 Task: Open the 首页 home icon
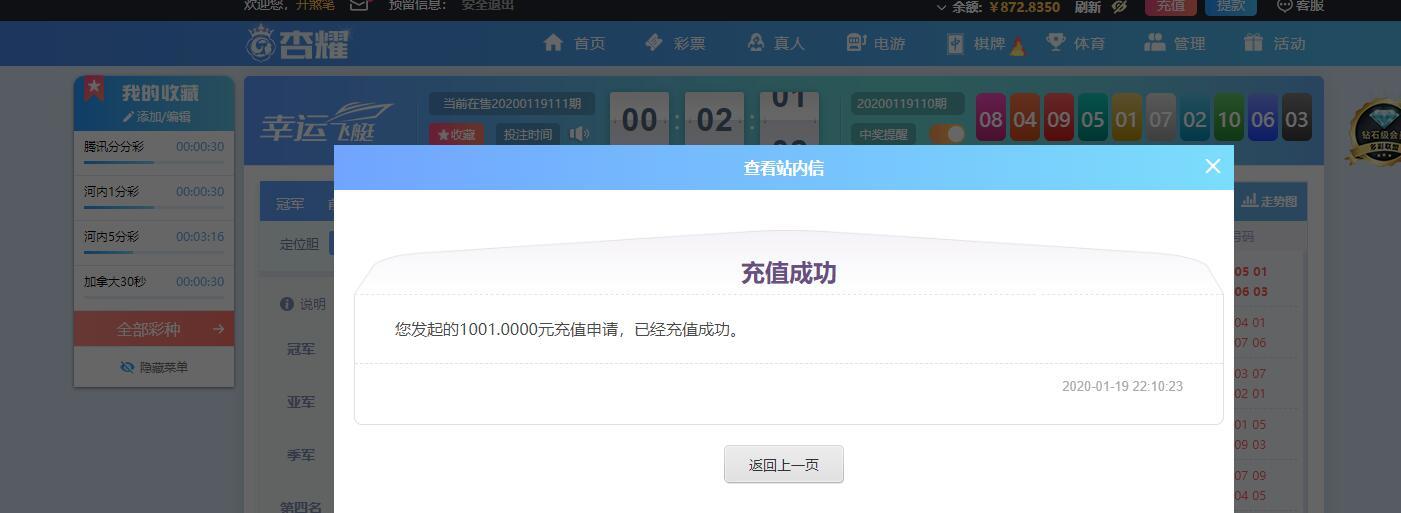click(x=553, y=43)
